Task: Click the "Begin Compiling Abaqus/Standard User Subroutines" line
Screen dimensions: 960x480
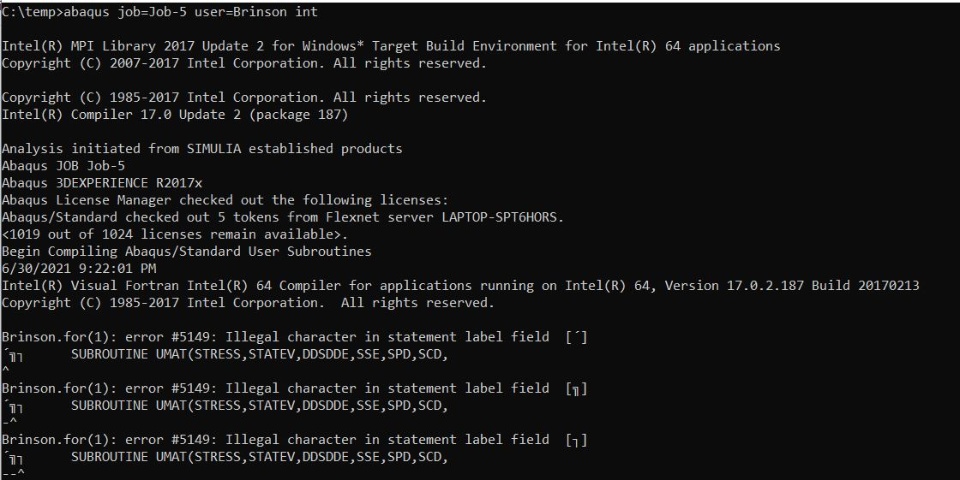Action: (x=186, y=251)
